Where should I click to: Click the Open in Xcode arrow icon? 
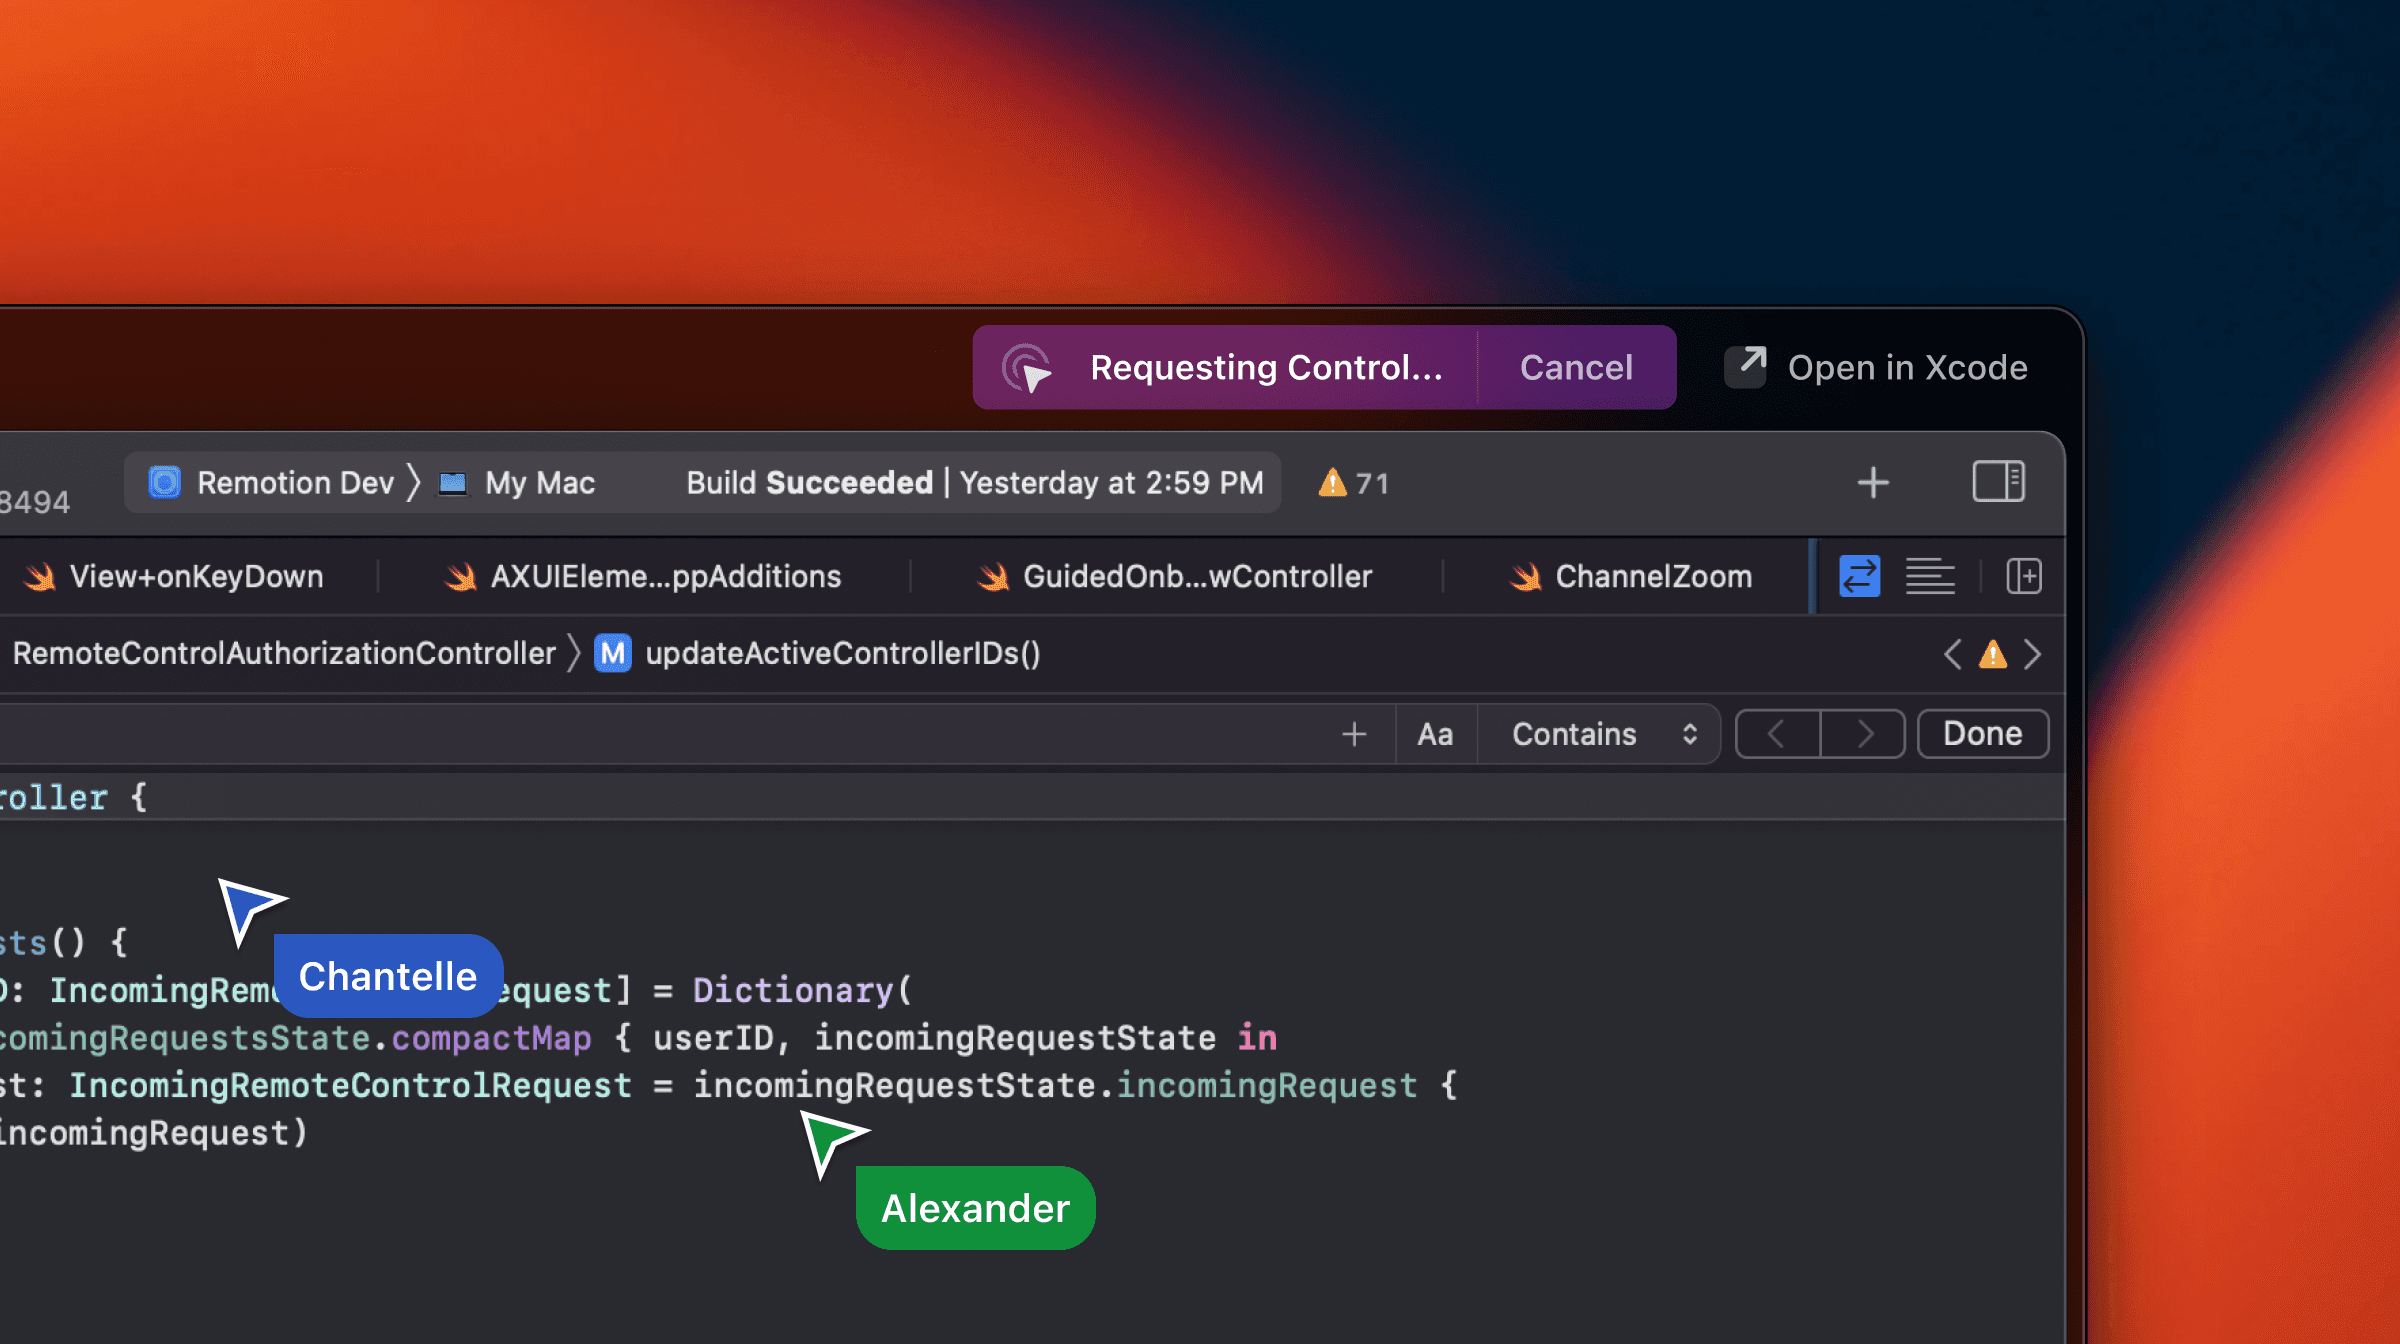1746,366
